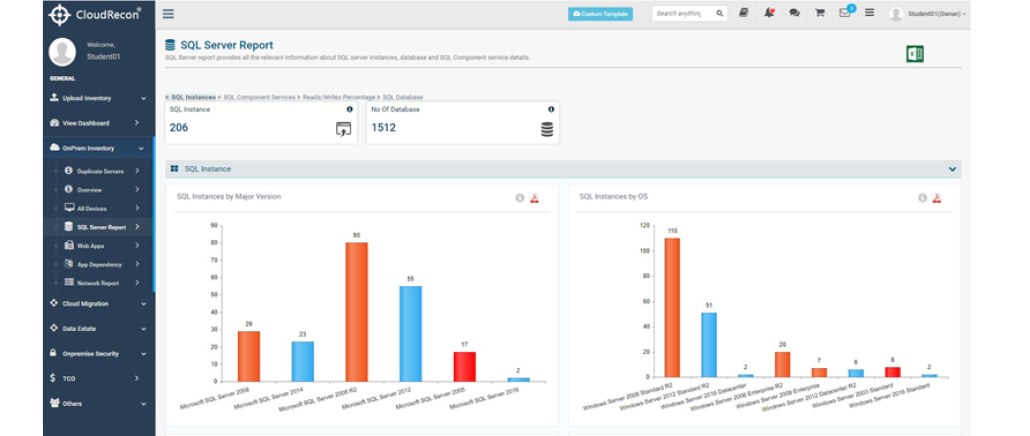Collapse OnPrem Inventory section
The image size is (1030, 436).
[x=98, y=148]
